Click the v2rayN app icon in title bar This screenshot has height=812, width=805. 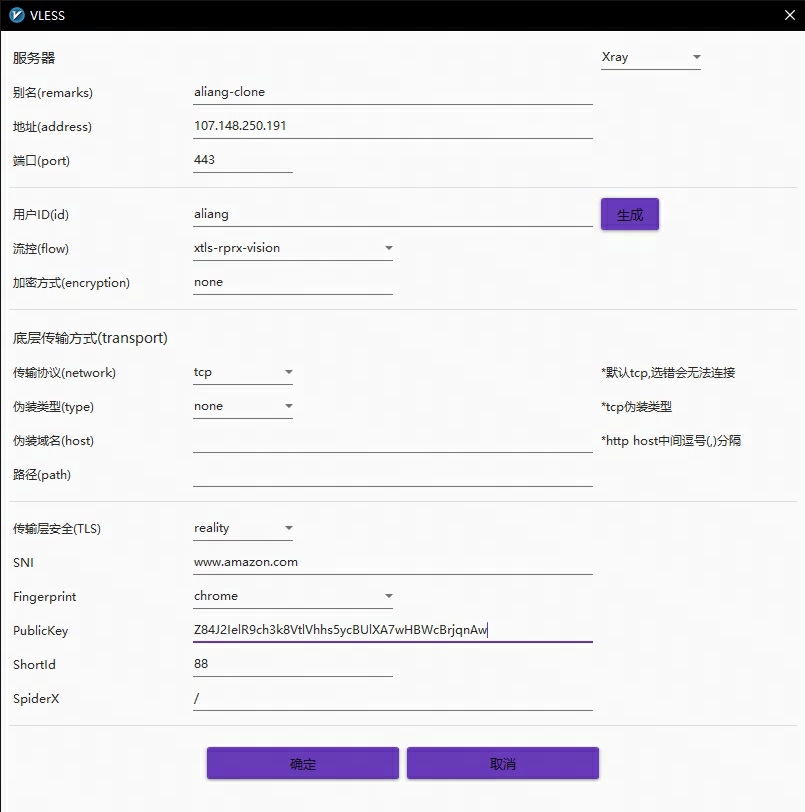[16, 16]
